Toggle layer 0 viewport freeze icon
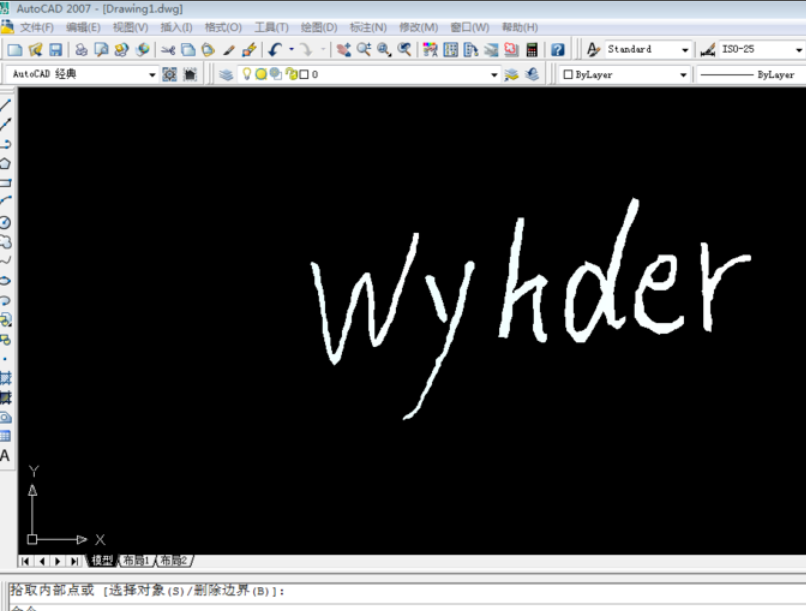This screenshot has width=806, height=611. coord(276,75)
